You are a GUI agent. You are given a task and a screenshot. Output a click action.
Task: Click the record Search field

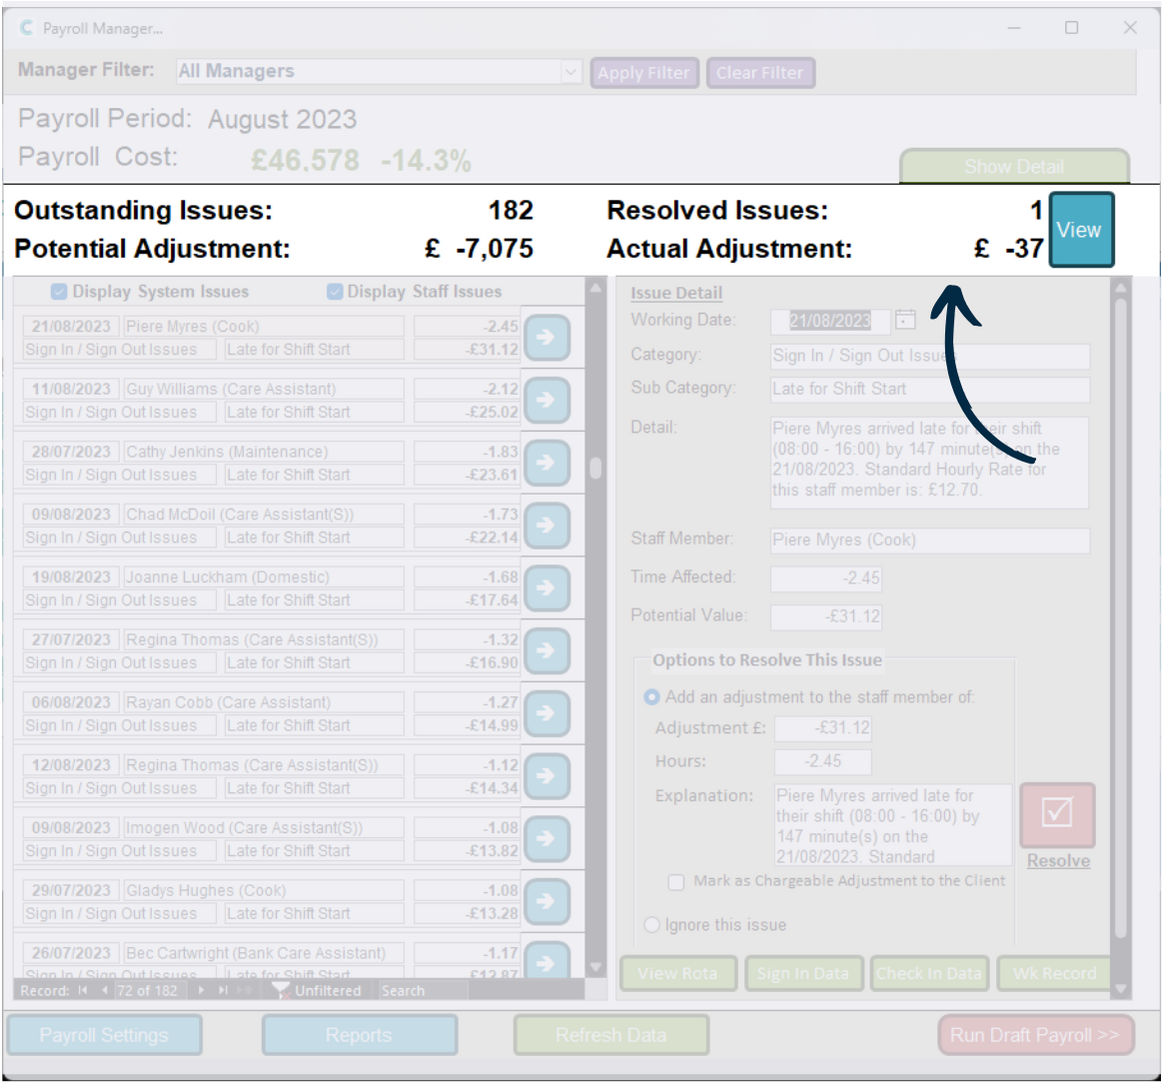click(420, 990)
